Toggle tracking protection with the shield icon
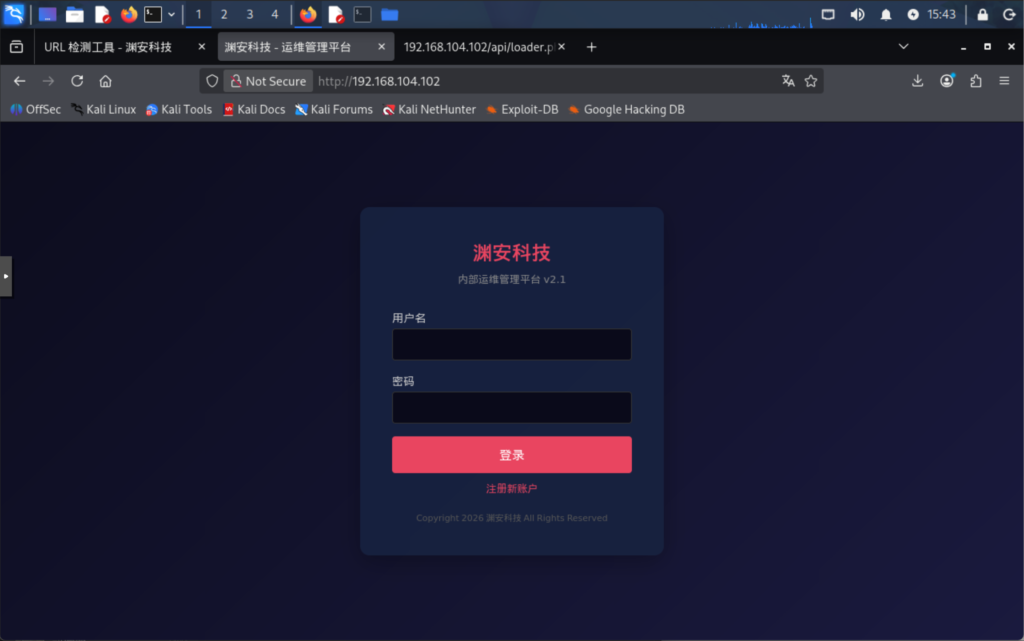The height and width of the screenshot is (641, 1024). click(x=211, y=81)
